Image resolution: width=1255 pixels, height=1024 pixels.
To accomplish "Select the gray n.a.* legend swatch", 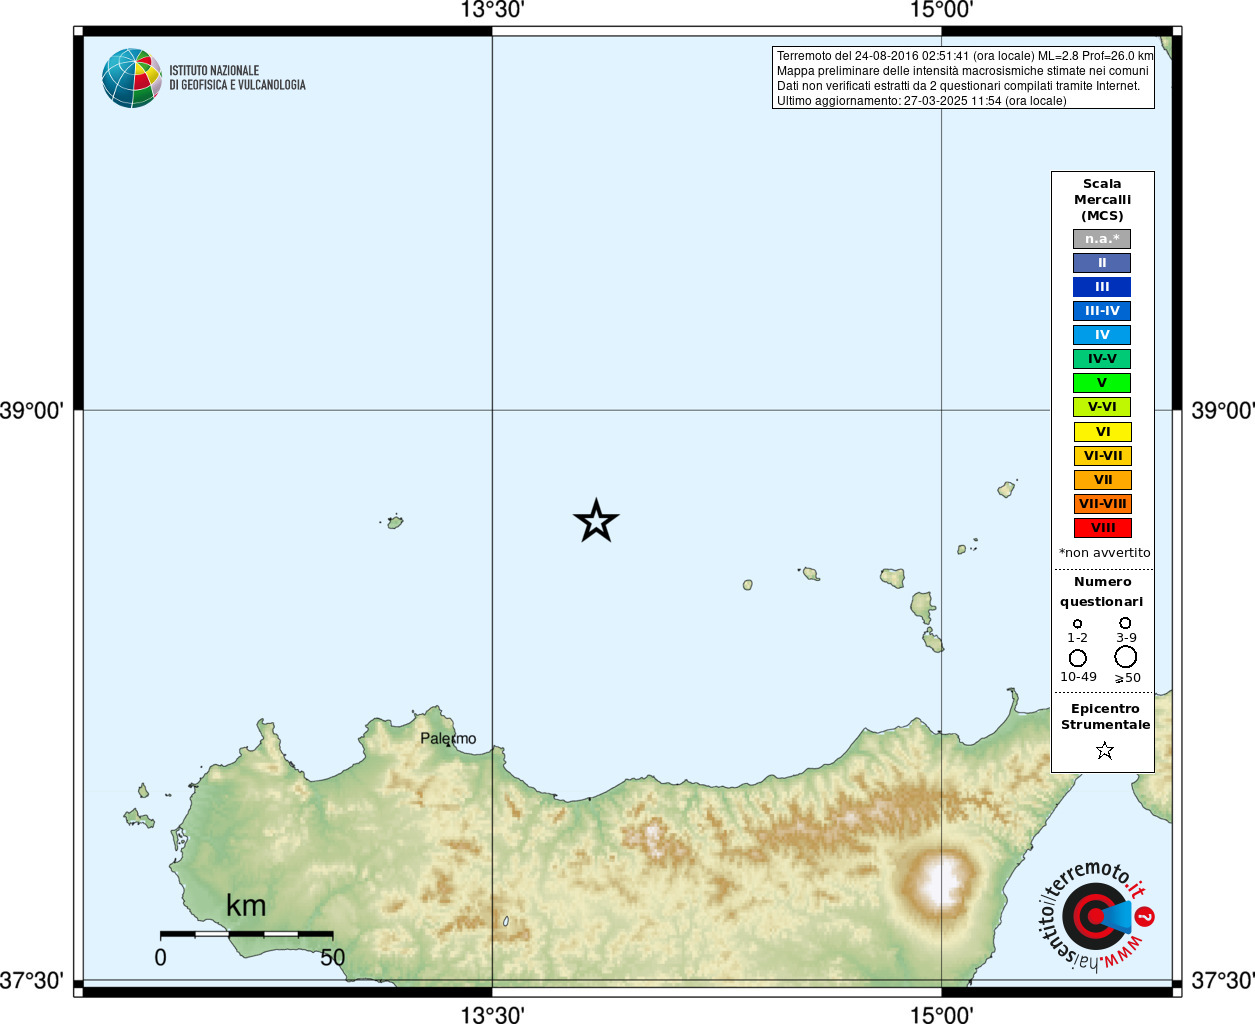I will 1102,239.
